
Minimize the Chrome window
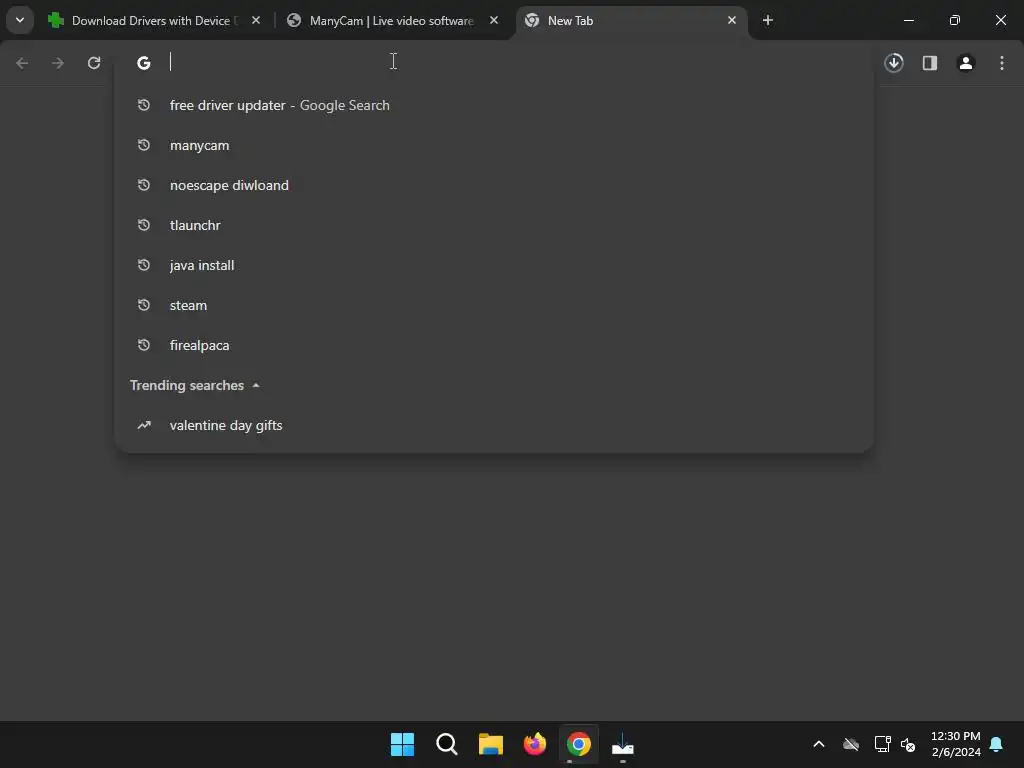point(909,21)
